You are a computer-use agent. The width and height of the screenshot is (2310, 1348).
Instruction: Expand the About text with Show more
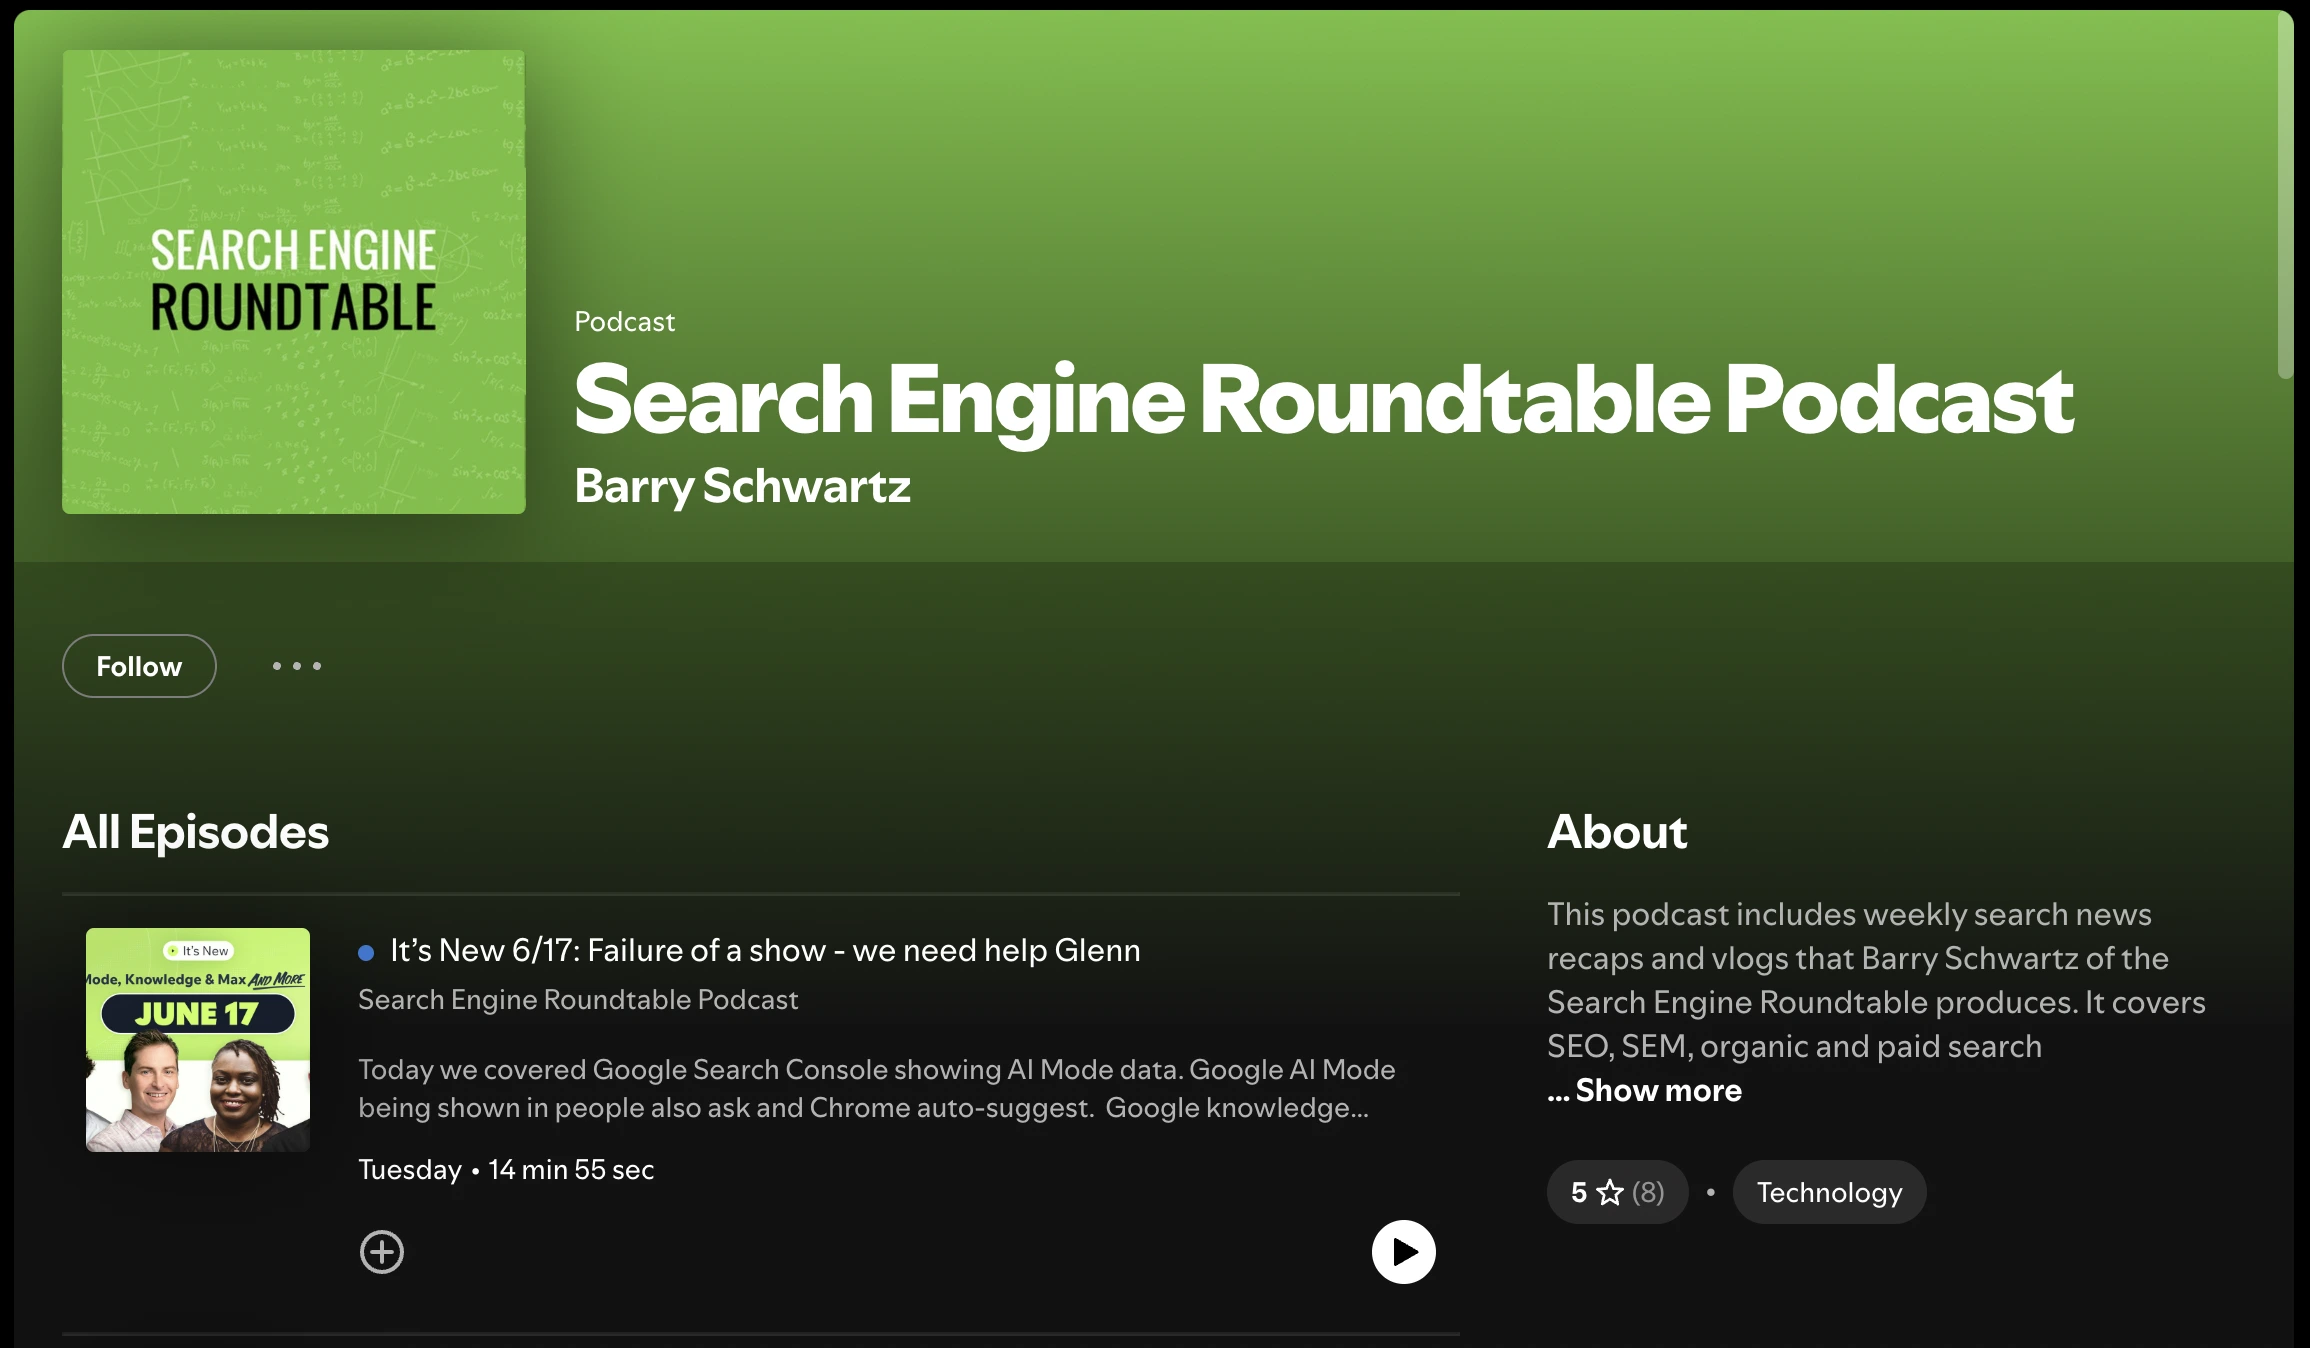pyautogui.click(x=1657, y=1090)
